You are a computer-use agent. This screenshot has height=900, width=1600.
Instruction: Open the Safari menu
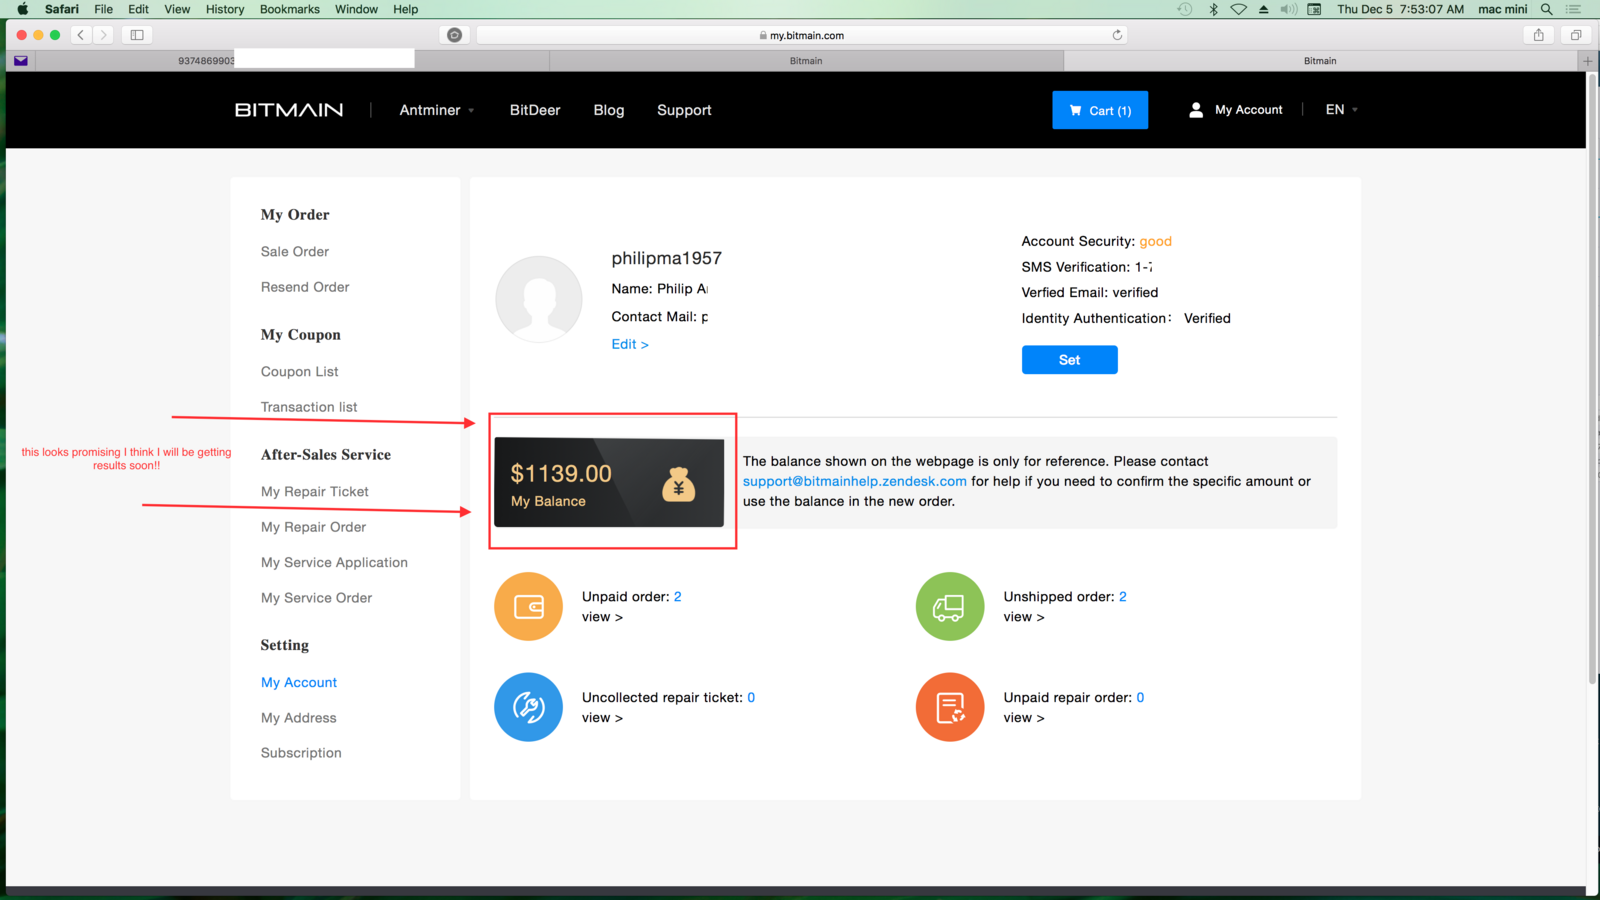tap(62, 9)
